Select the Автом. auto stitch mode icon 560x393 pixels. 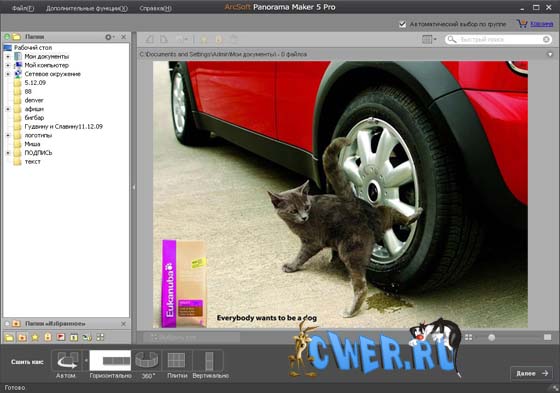point(67,360)
